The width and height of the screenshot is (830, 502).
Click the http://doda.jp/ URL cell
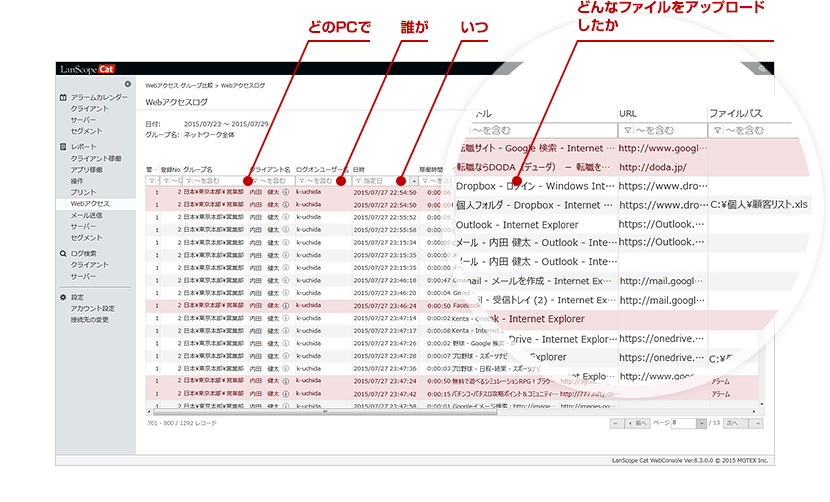tap(653, 167)
